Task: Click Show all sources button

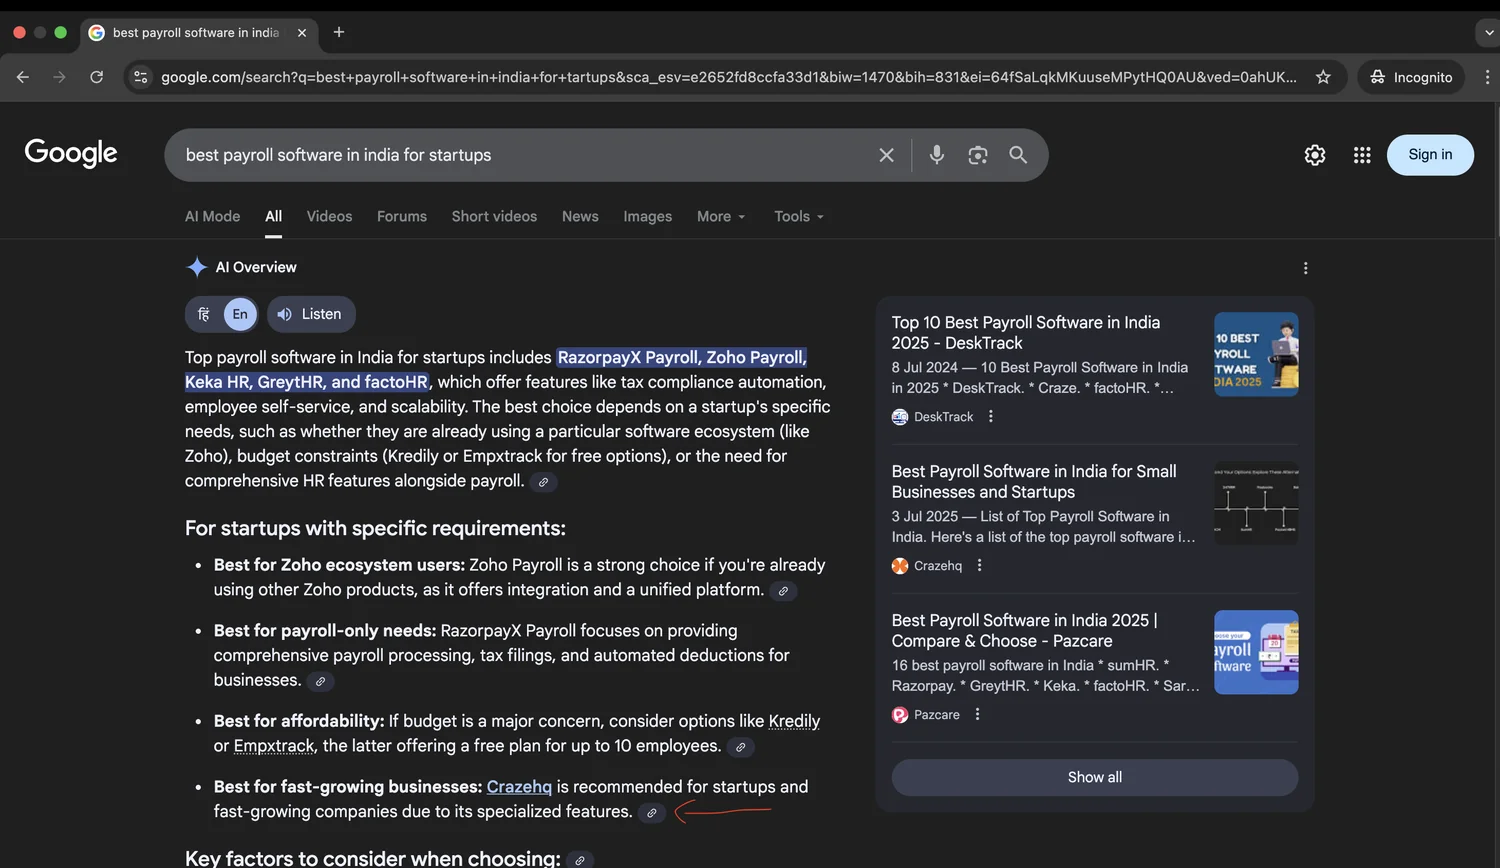Action: pos(1095,777)
